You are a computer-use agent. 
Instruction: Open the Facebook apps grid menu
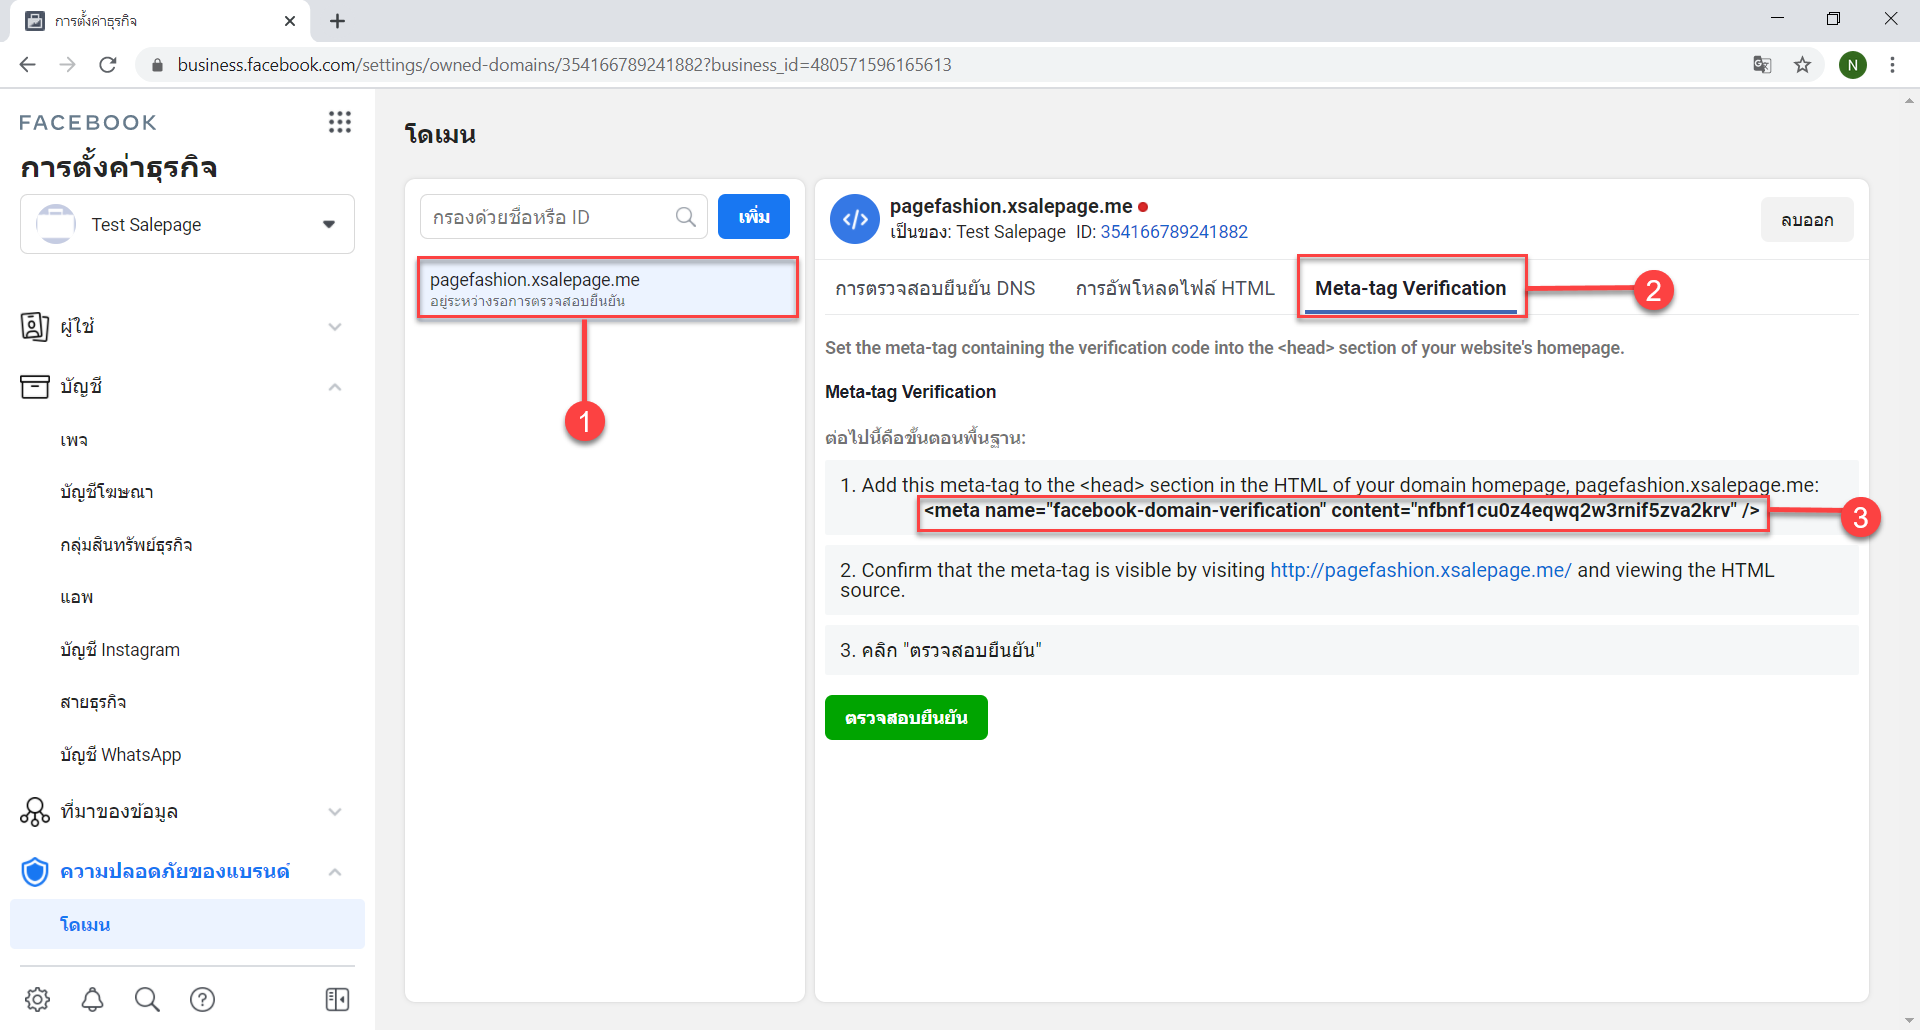[340, 122]
